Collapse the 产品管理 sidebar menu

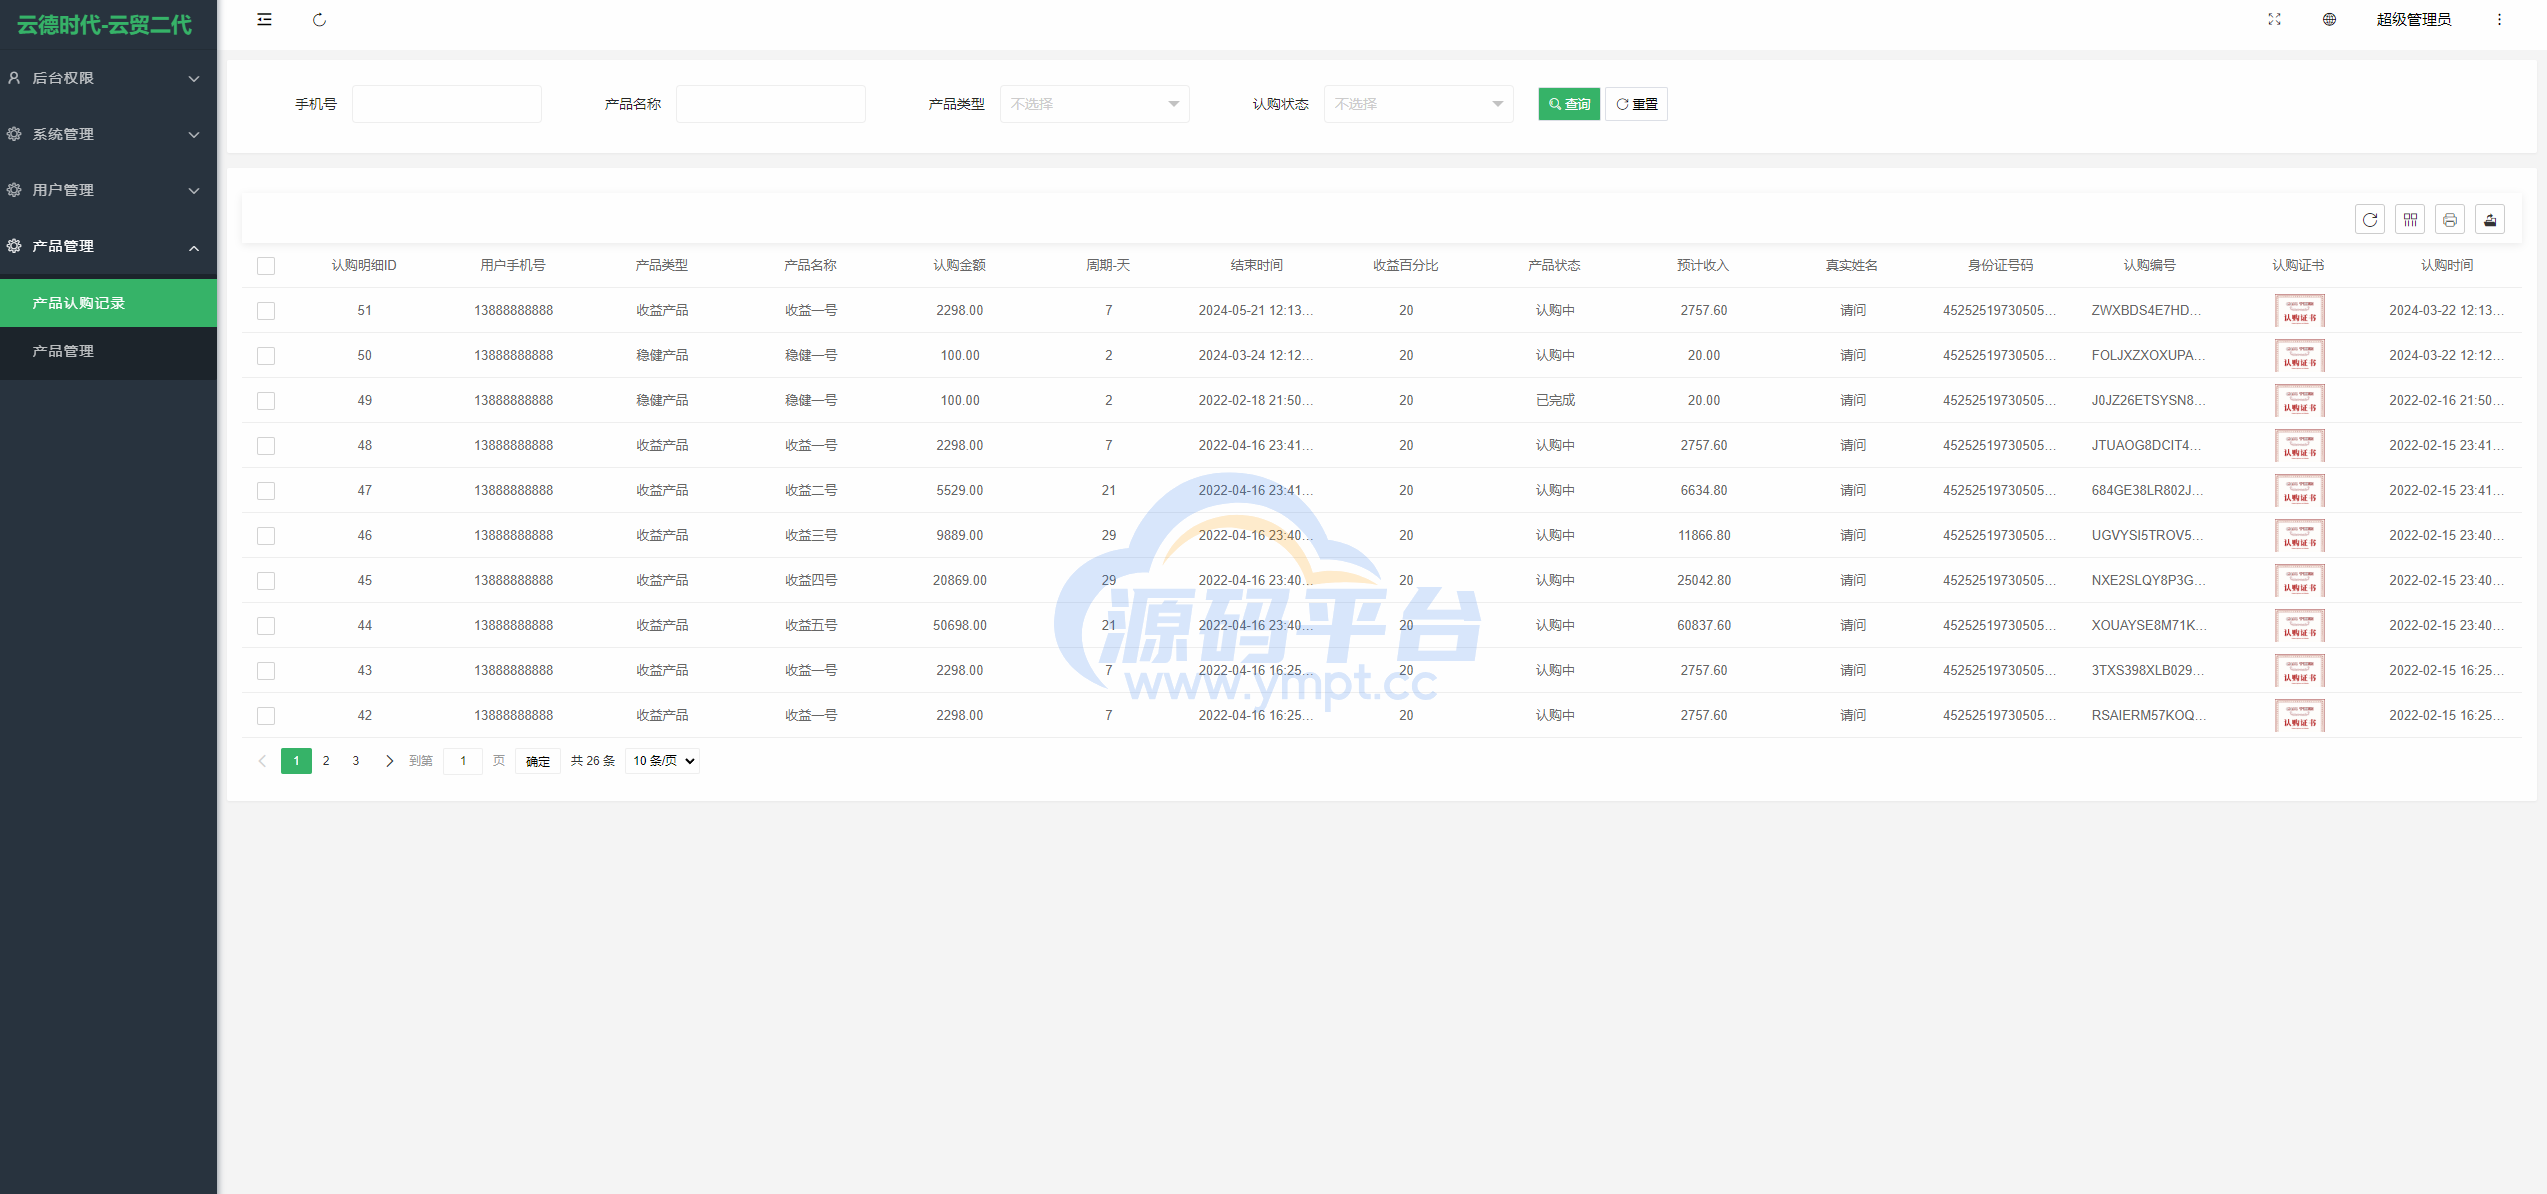point(108,246)
